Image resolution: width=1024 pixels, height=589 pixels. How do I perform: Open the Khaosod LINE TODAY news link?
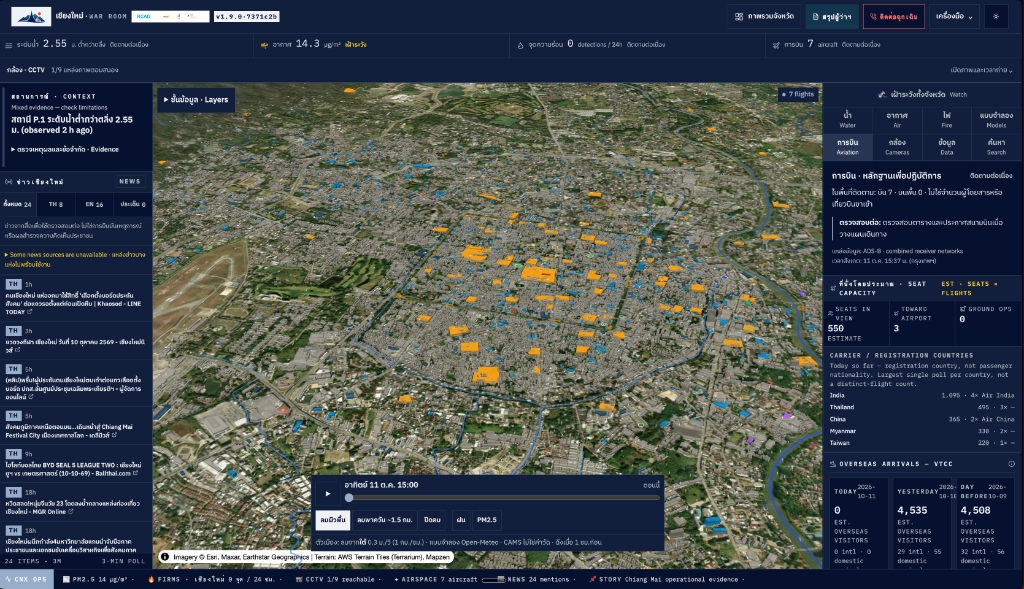72,304
